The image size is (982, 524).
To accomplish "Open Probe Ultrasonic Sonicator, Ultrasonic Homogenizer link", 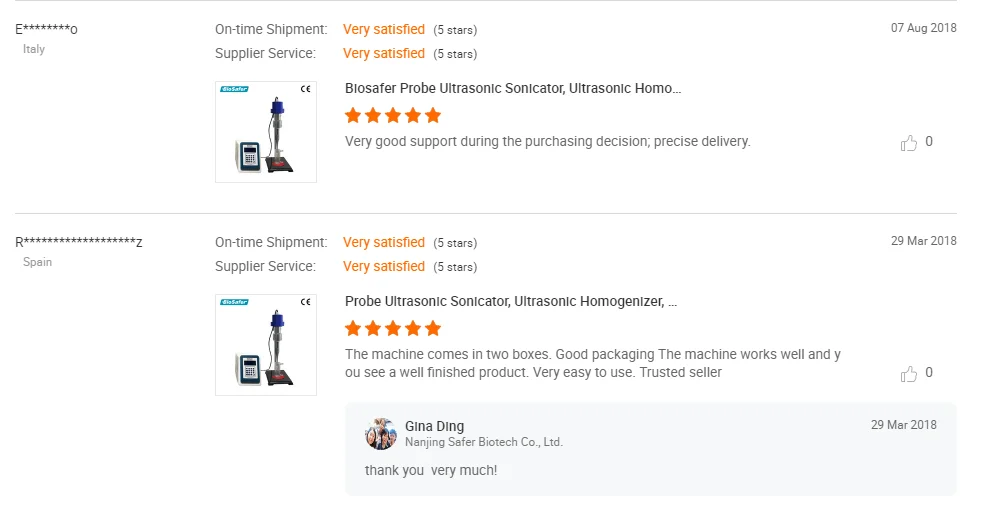I will pos(511,301).
